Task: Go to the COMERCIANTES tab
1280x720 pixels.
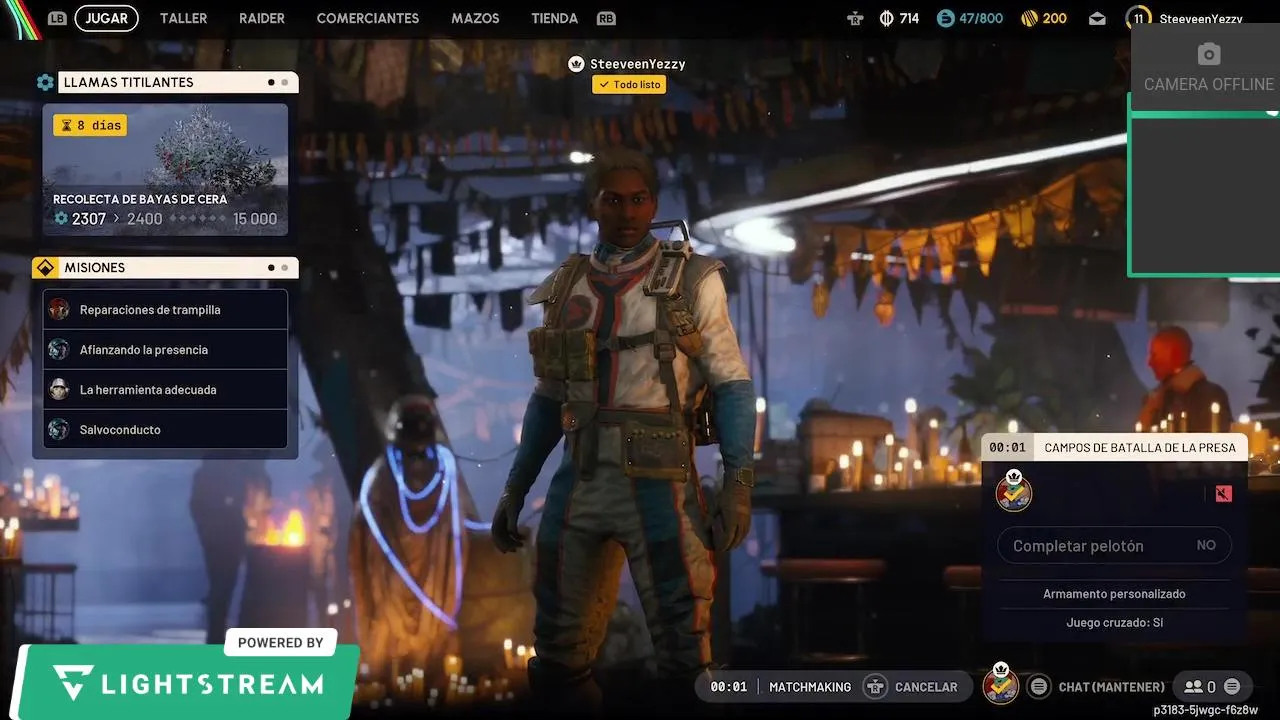Action: pos(368,18)
